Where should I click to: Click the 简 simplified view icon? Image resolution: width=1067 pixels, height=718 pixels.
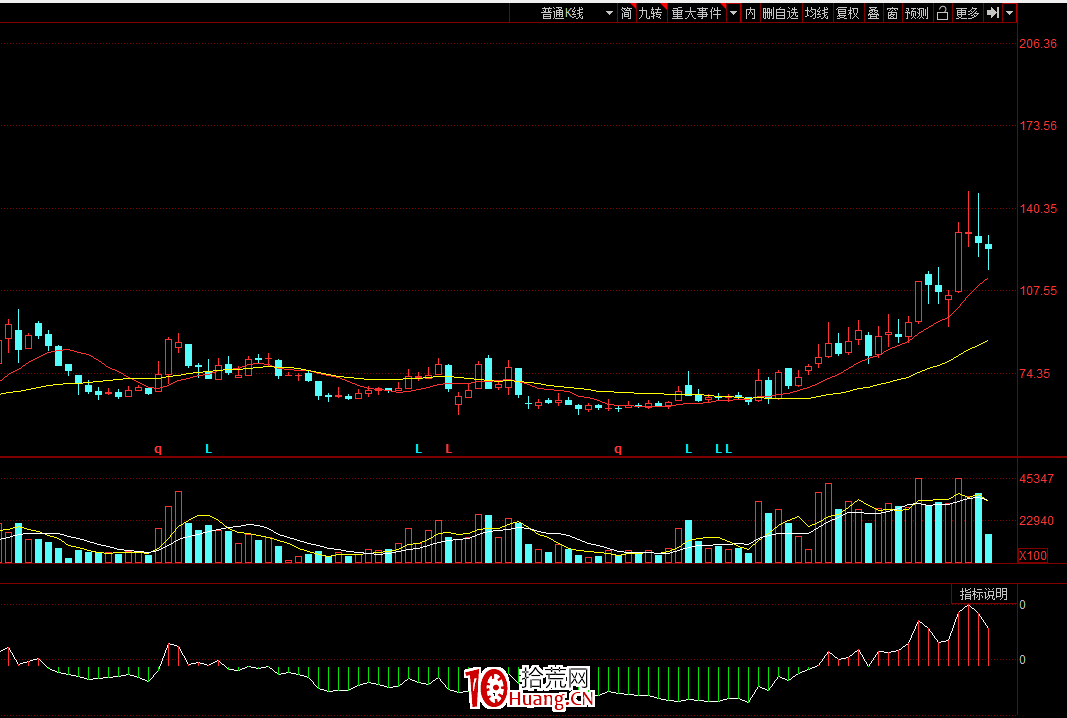pyautogui.click(x=626, y=13)
